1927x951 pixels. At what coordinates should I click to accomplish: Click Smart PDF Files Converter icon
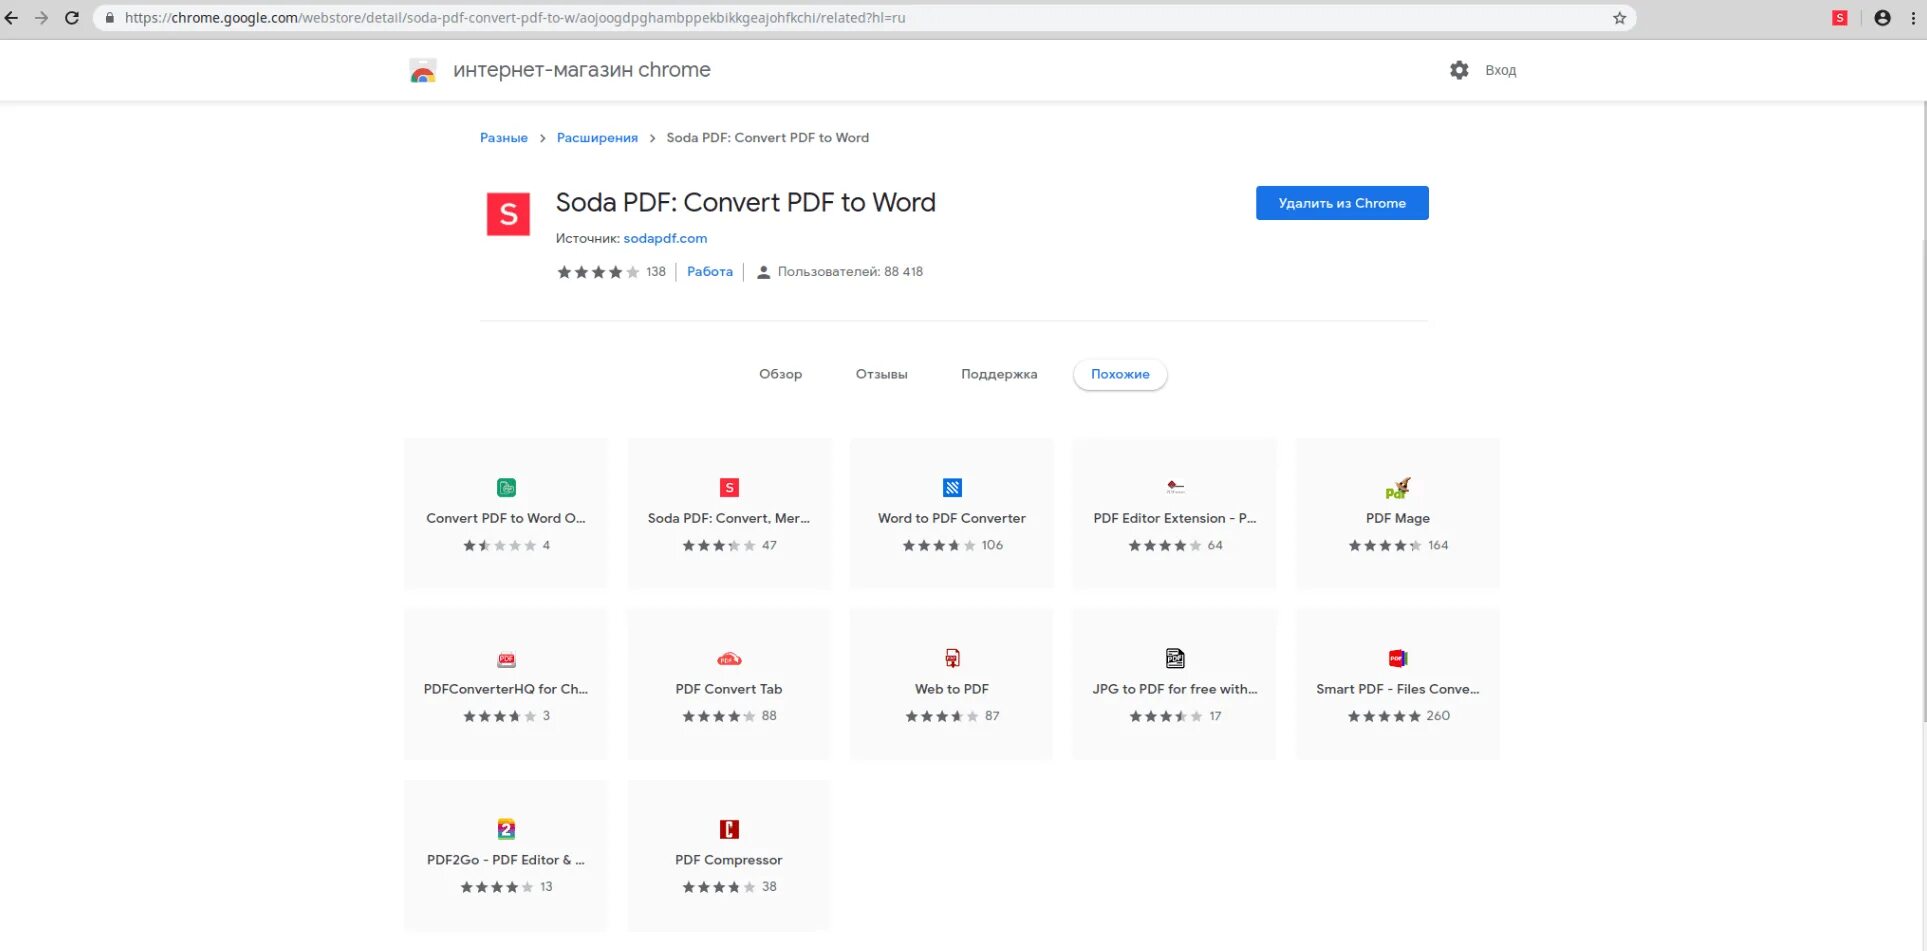[1398, 658]
